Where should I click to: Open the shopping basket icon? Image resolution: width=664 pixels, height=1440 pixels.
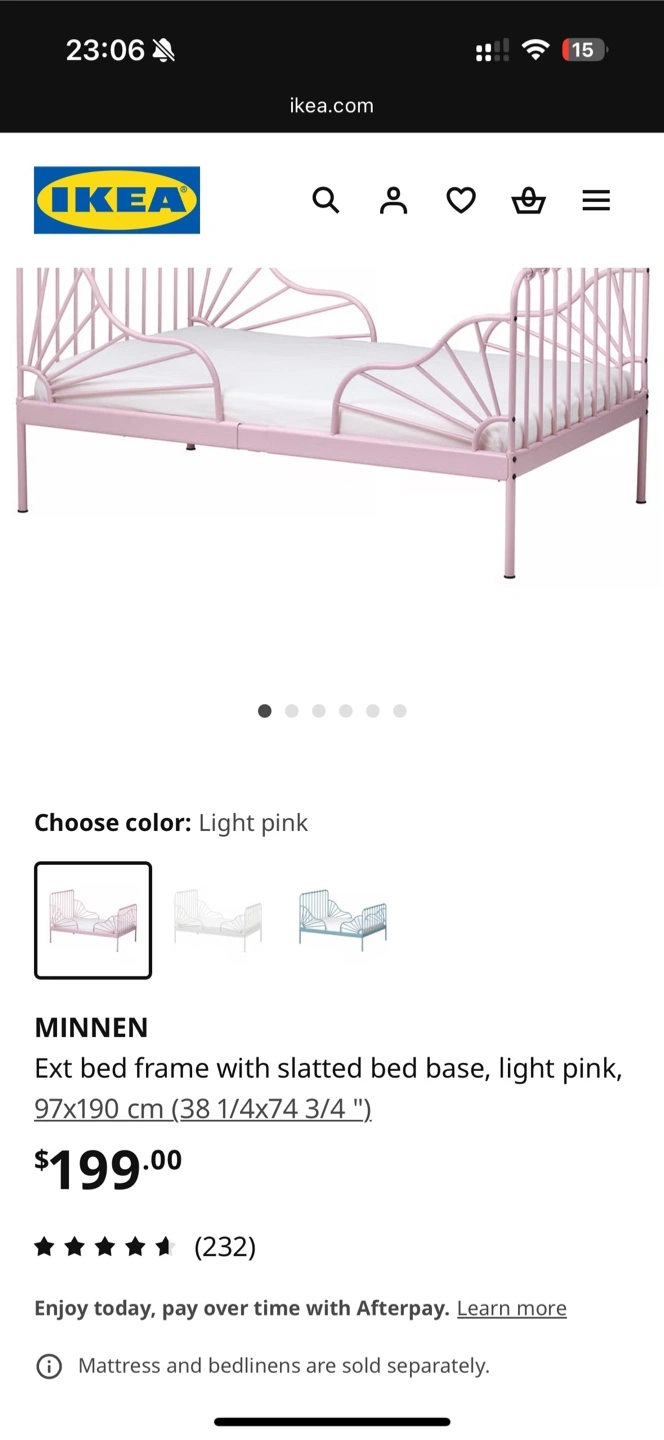click(x=528, y=200)
